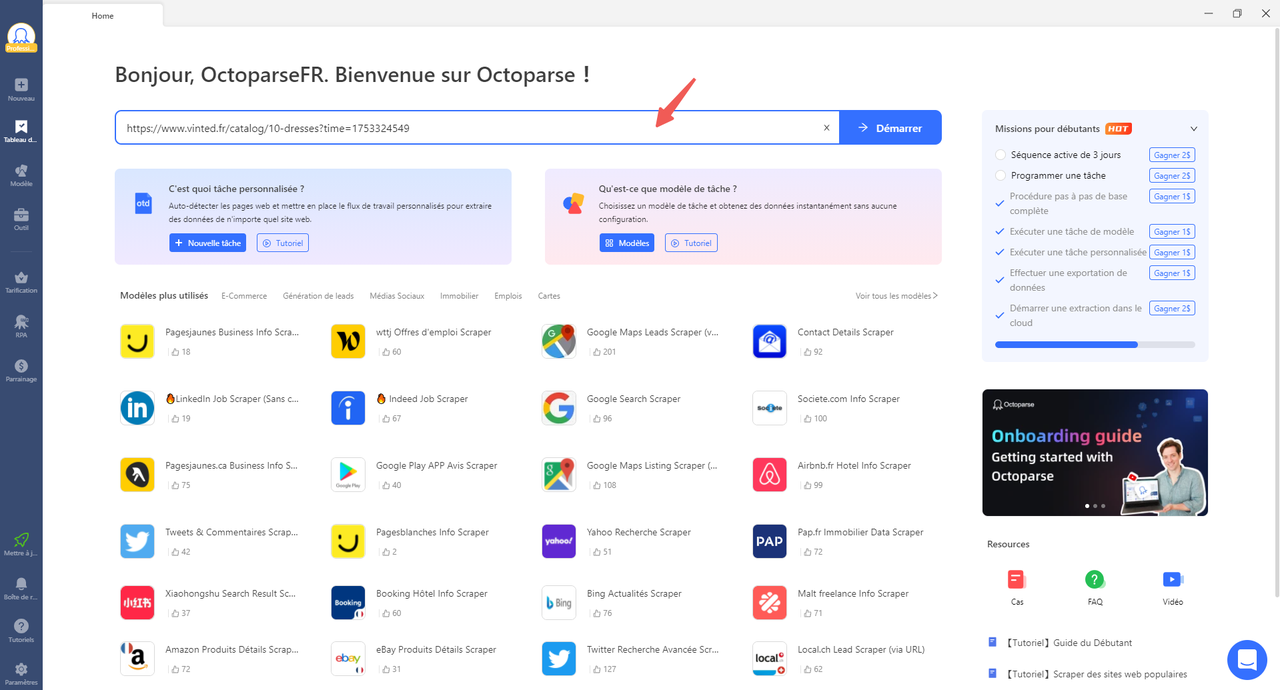Click the LinkedIn Job Scraper icon
1280x690 pixels.
tap(137, 408)
